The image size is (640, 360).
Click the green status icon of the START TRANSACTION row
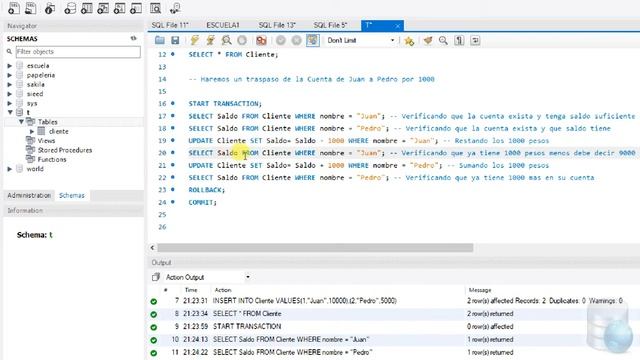coord(153,327)
